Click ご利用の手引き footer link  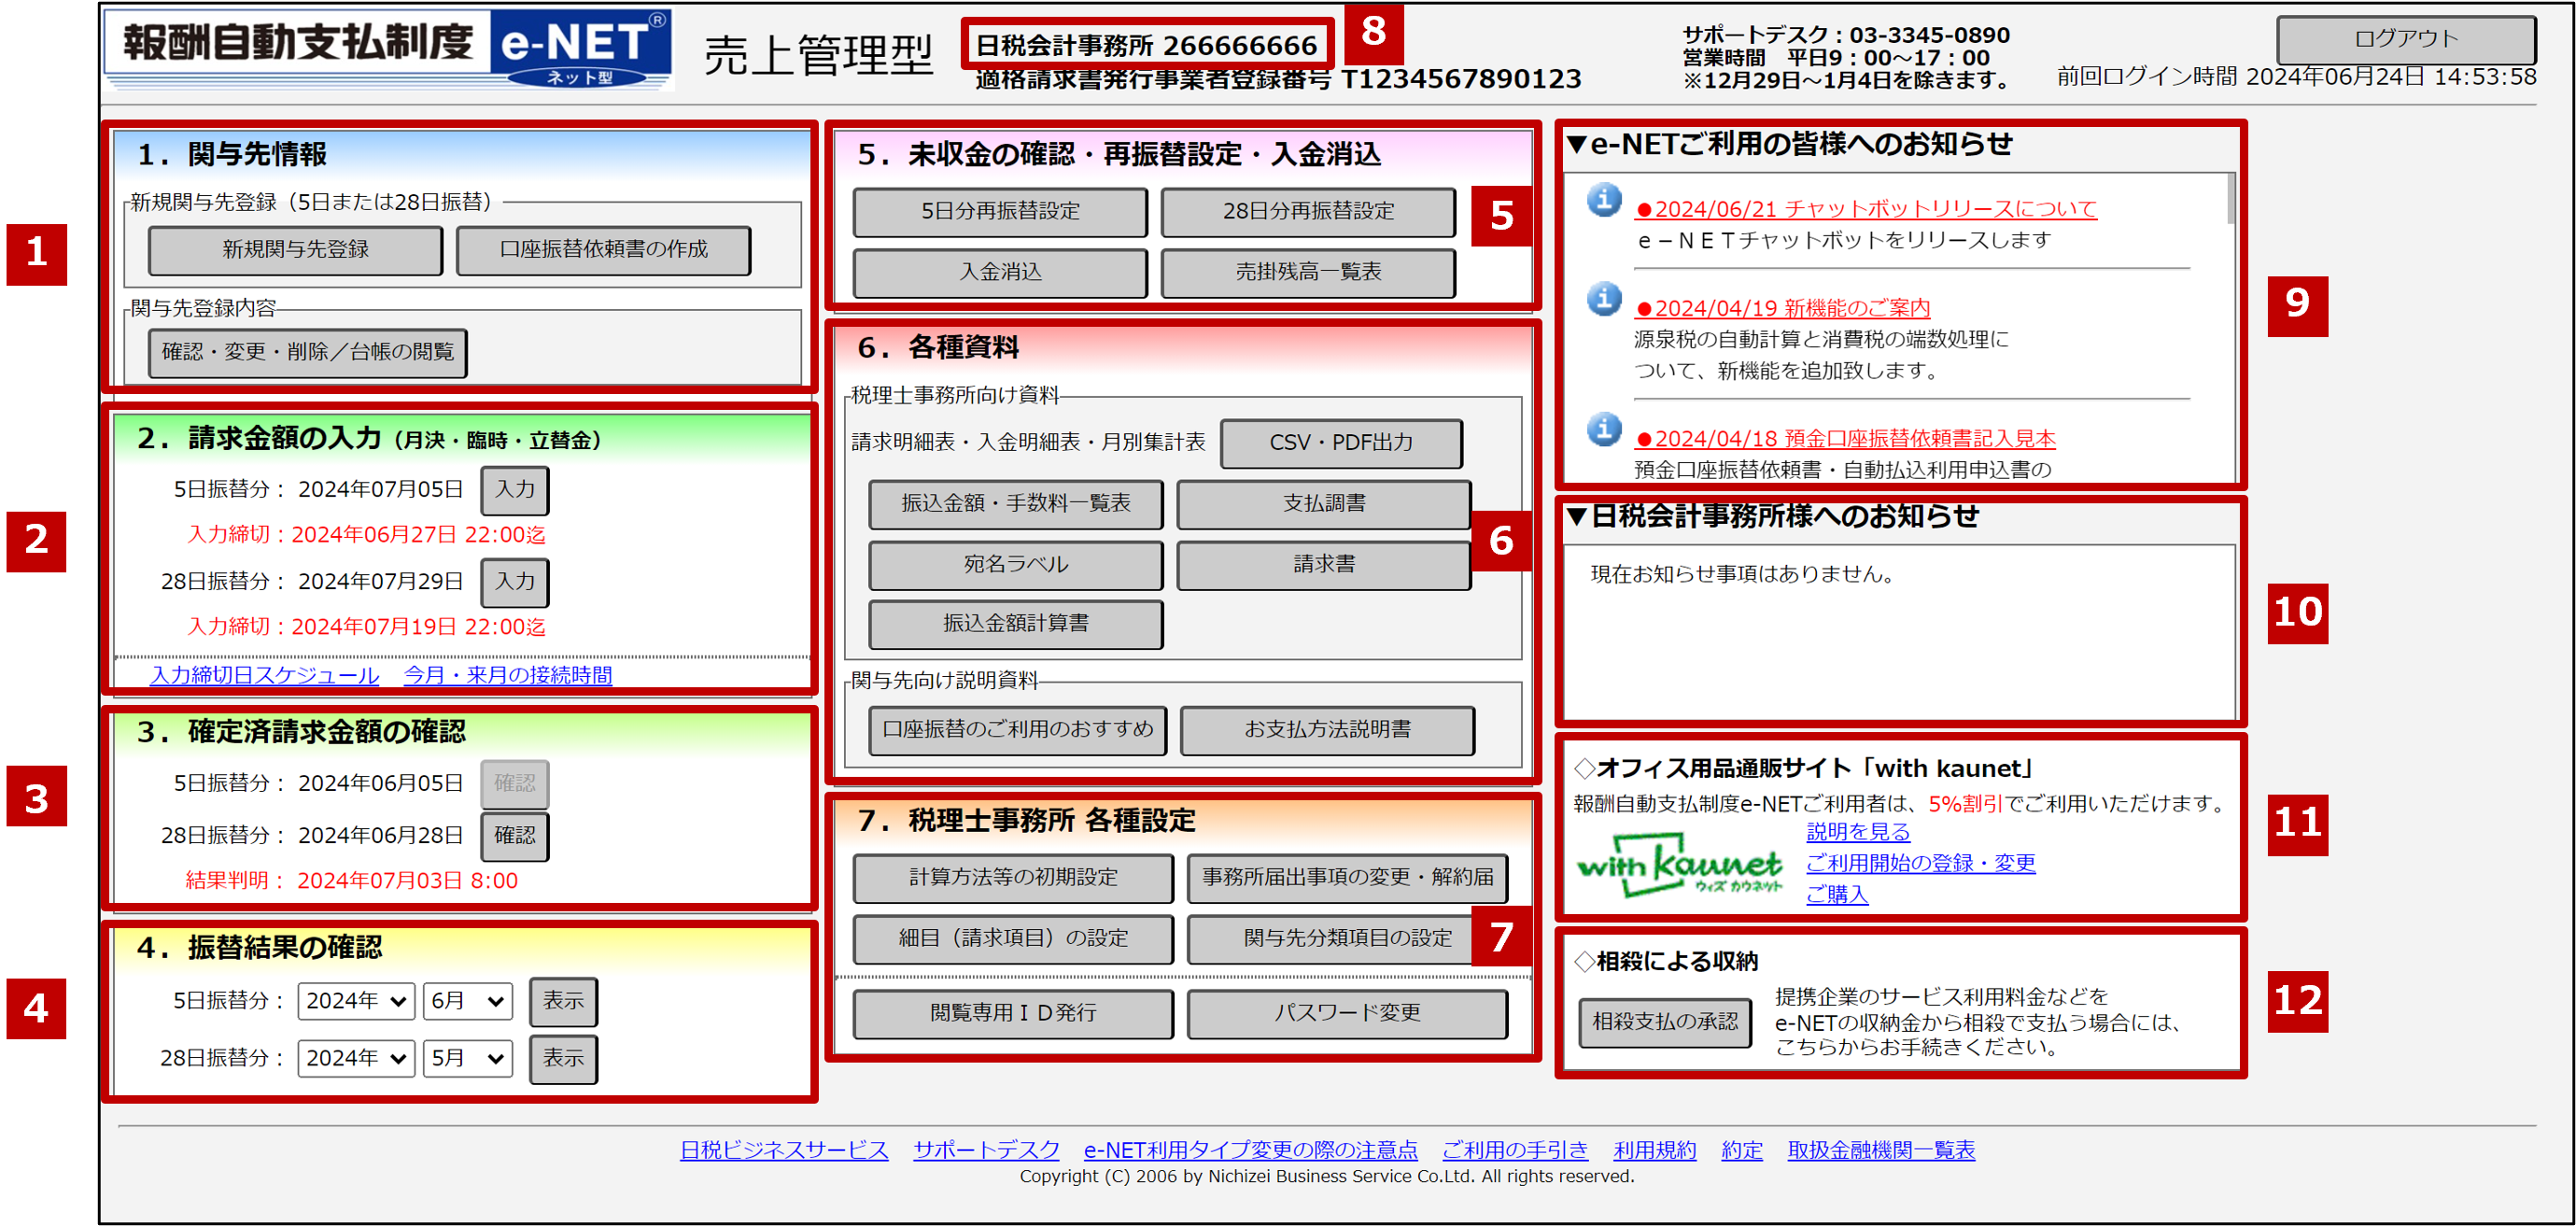[x=1514, y=1150]
